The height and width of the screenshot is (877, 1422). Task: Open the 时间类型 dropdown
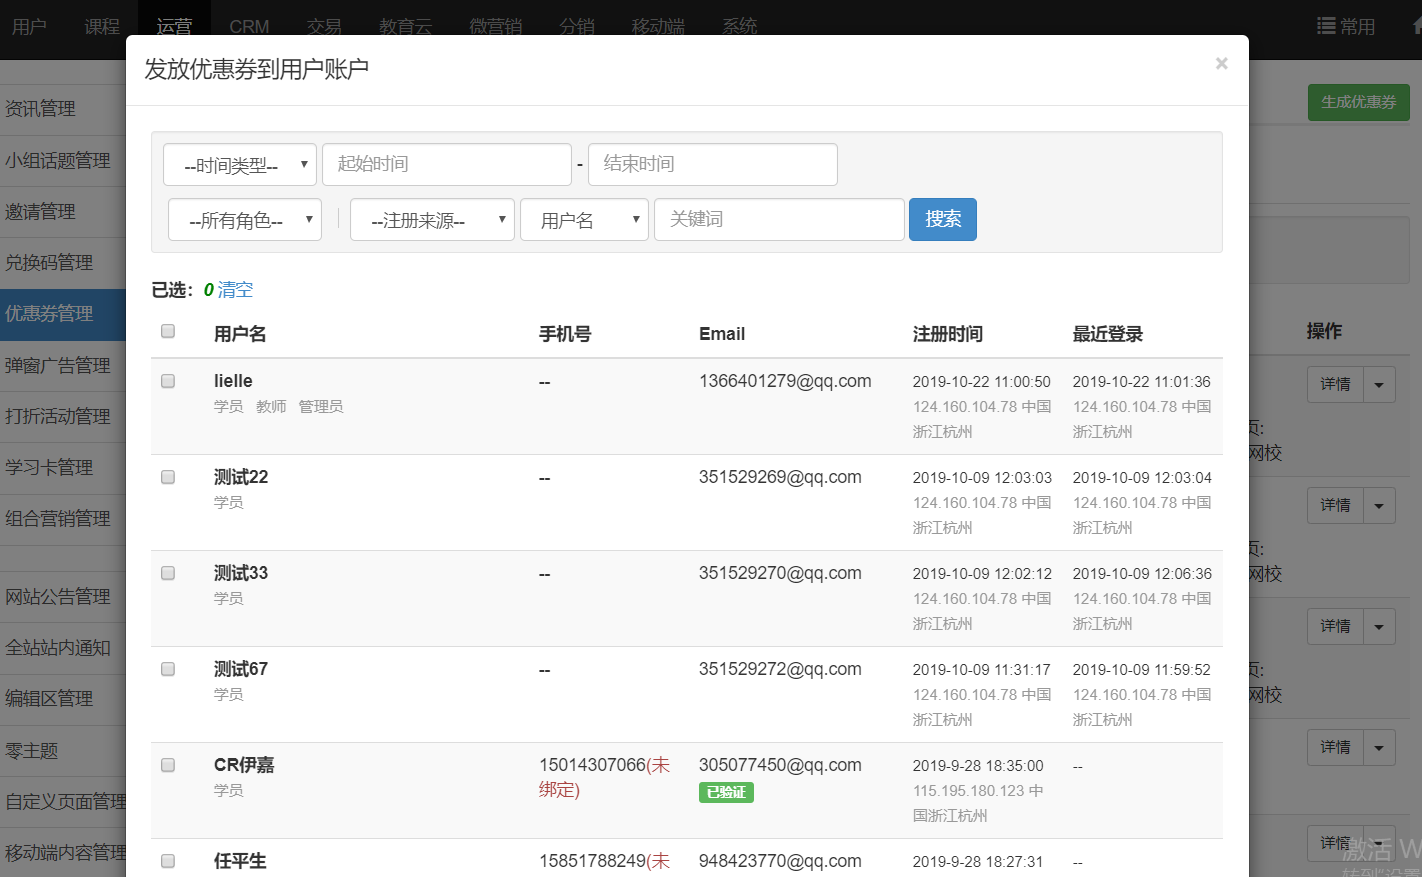click(x=240, y=165)
